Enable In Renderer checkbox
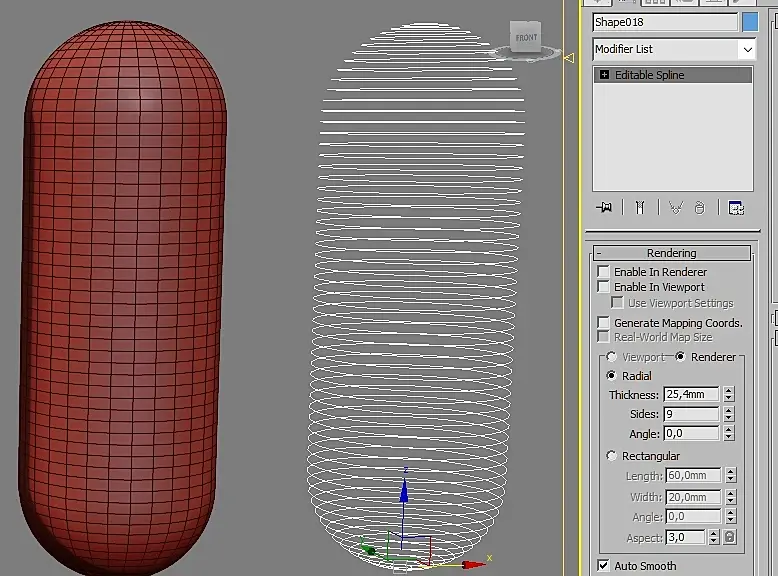 pyautogui.click(x=603, y=272)
